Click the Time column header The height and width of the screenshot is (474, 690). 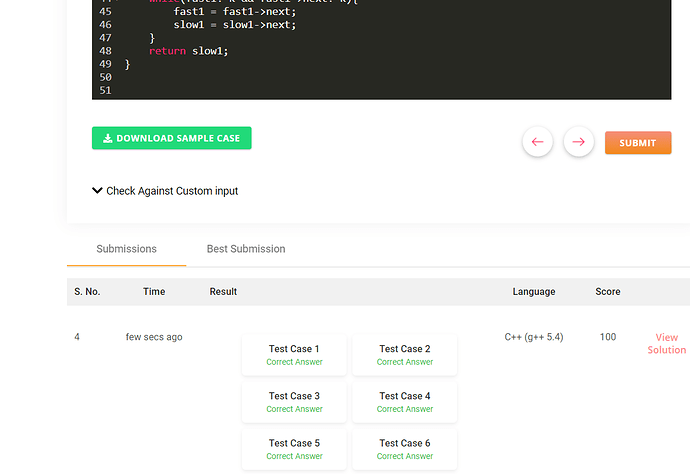tap(154, 292)
